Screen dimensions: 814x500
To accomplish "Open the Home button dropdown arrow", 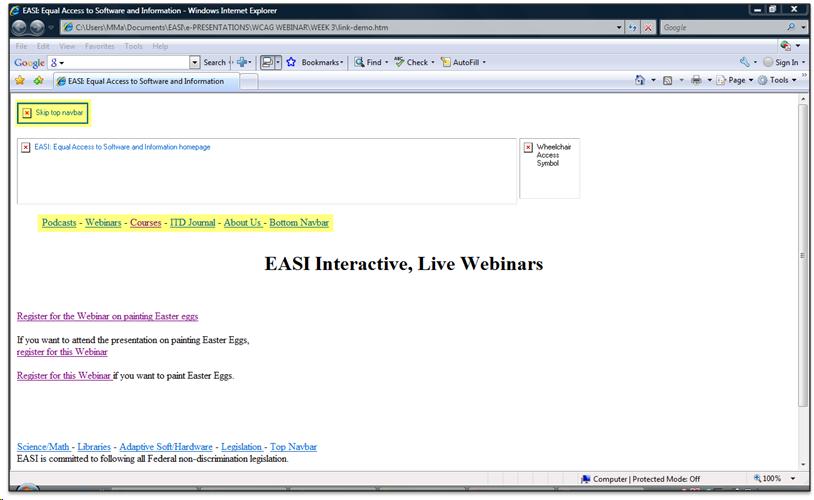I will click(653, 80).
